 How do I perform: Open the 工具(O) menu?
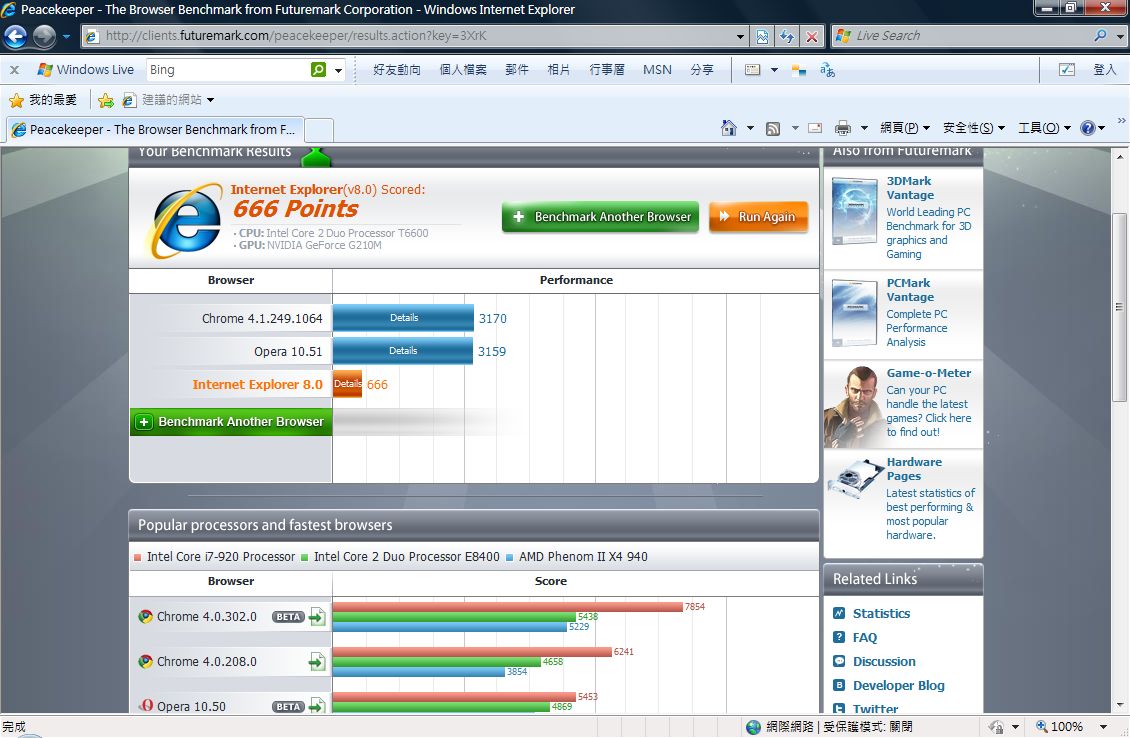point(1044,128)
